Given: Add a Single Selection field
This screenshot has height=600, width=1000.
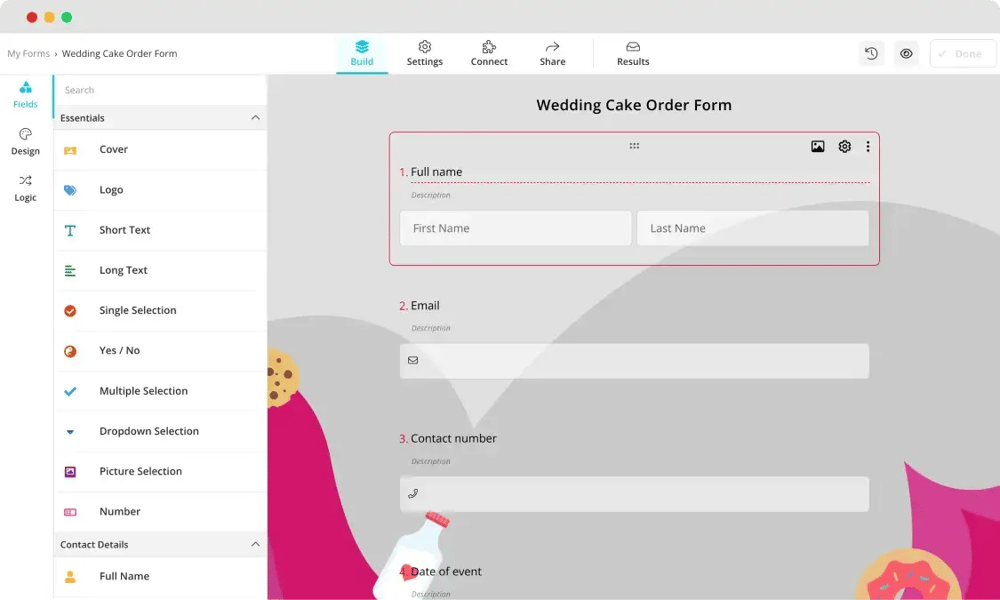Looking at the screenshot, I should [x=137, y=311].
